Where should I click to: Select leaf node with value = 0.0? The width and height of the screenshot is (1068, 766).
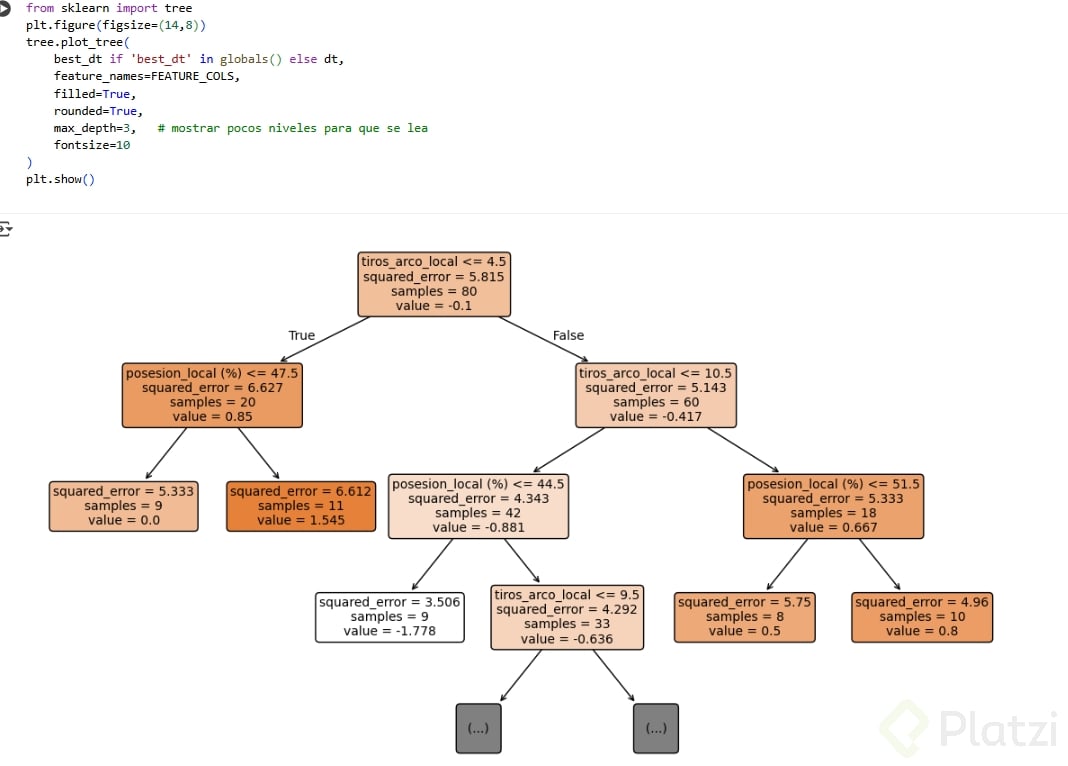[x=123, y=506]
